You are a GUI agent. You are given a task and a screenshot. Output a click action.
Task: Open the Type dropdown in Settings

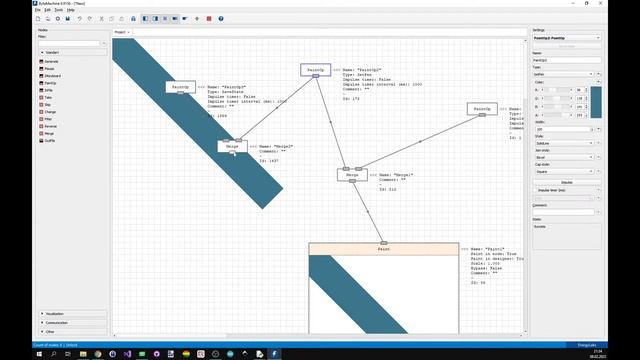563,74
